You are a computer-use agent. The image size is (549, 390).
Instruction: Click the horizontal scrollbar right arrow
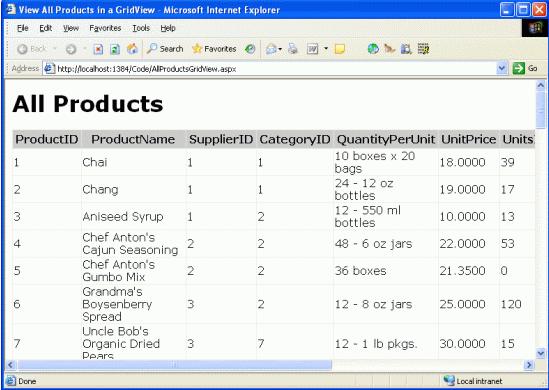point(529,365)
